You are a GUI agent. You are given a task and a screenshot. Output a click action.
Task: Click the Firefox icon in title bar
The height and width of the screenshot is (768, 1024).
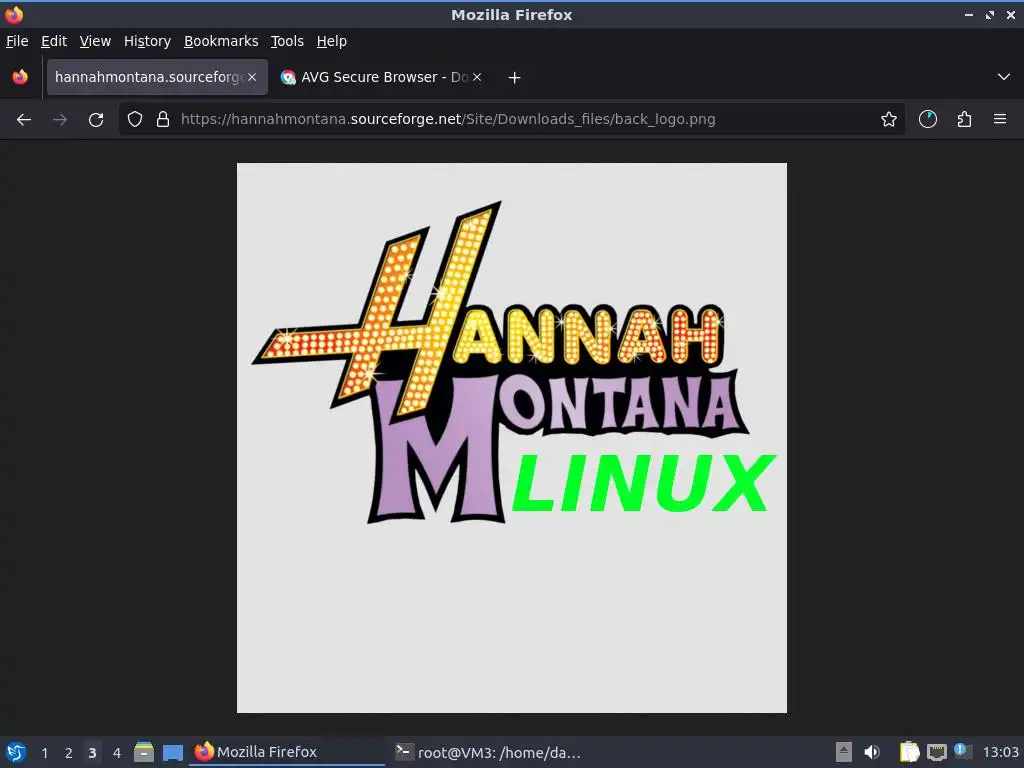(14, 14)
